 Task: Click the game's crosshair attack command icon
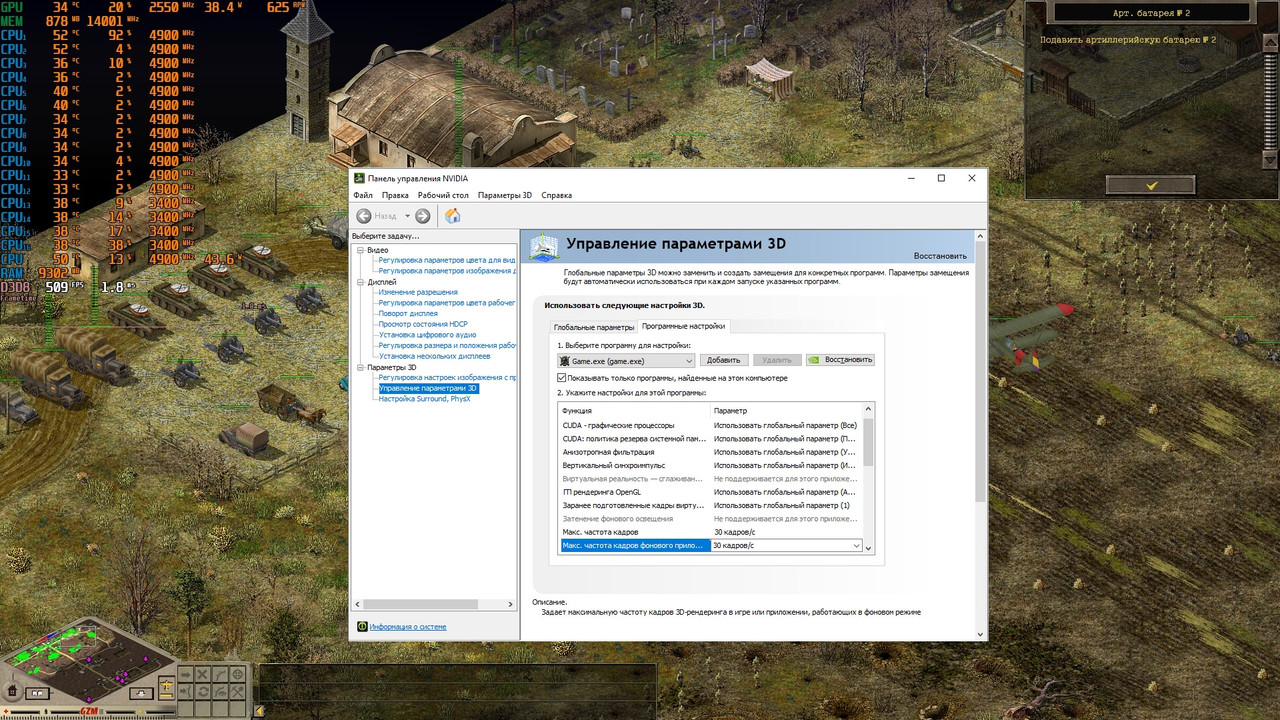coord(238,674)
